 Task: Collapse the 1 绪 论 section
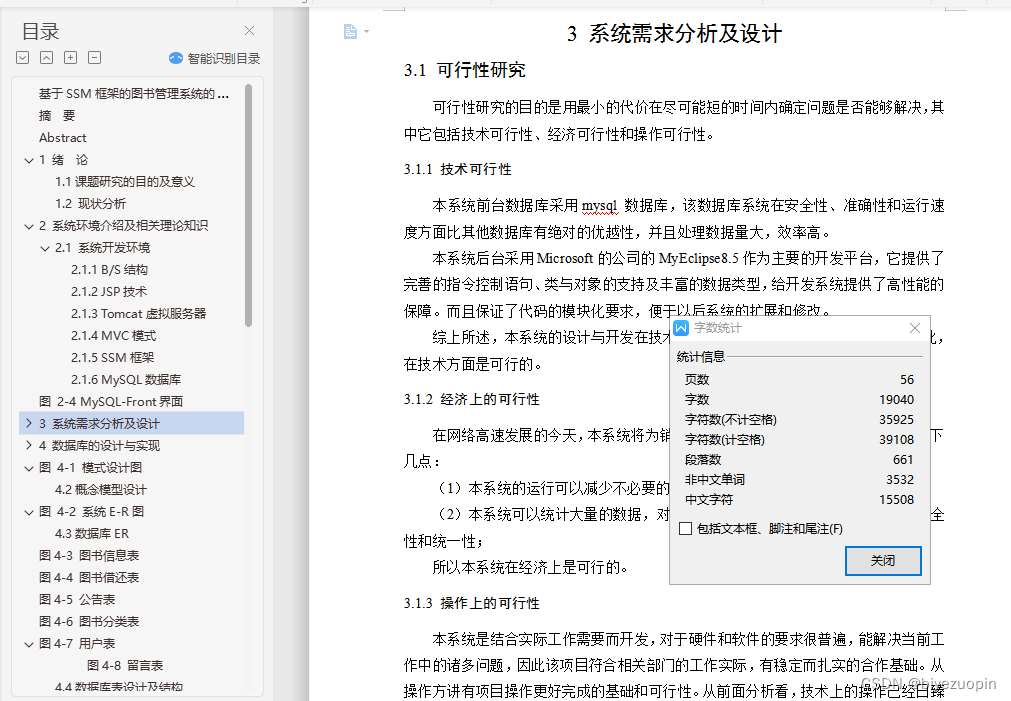[28, 160]
